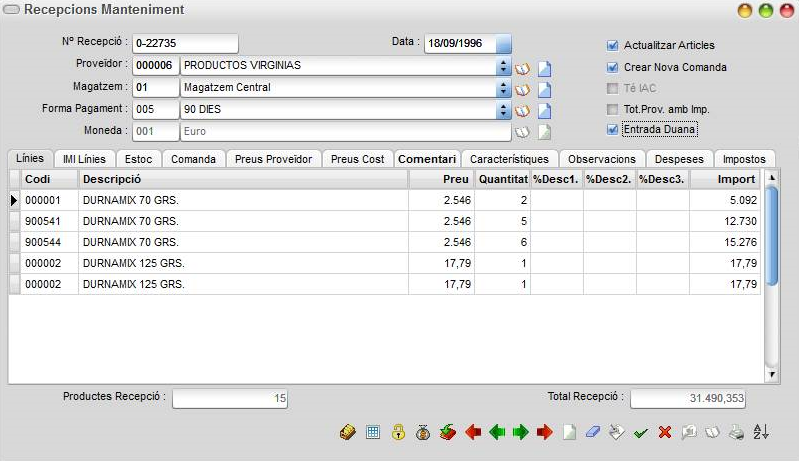Click the Proveïdor code field 000006

pyautogui.click(x=155, y=66)
